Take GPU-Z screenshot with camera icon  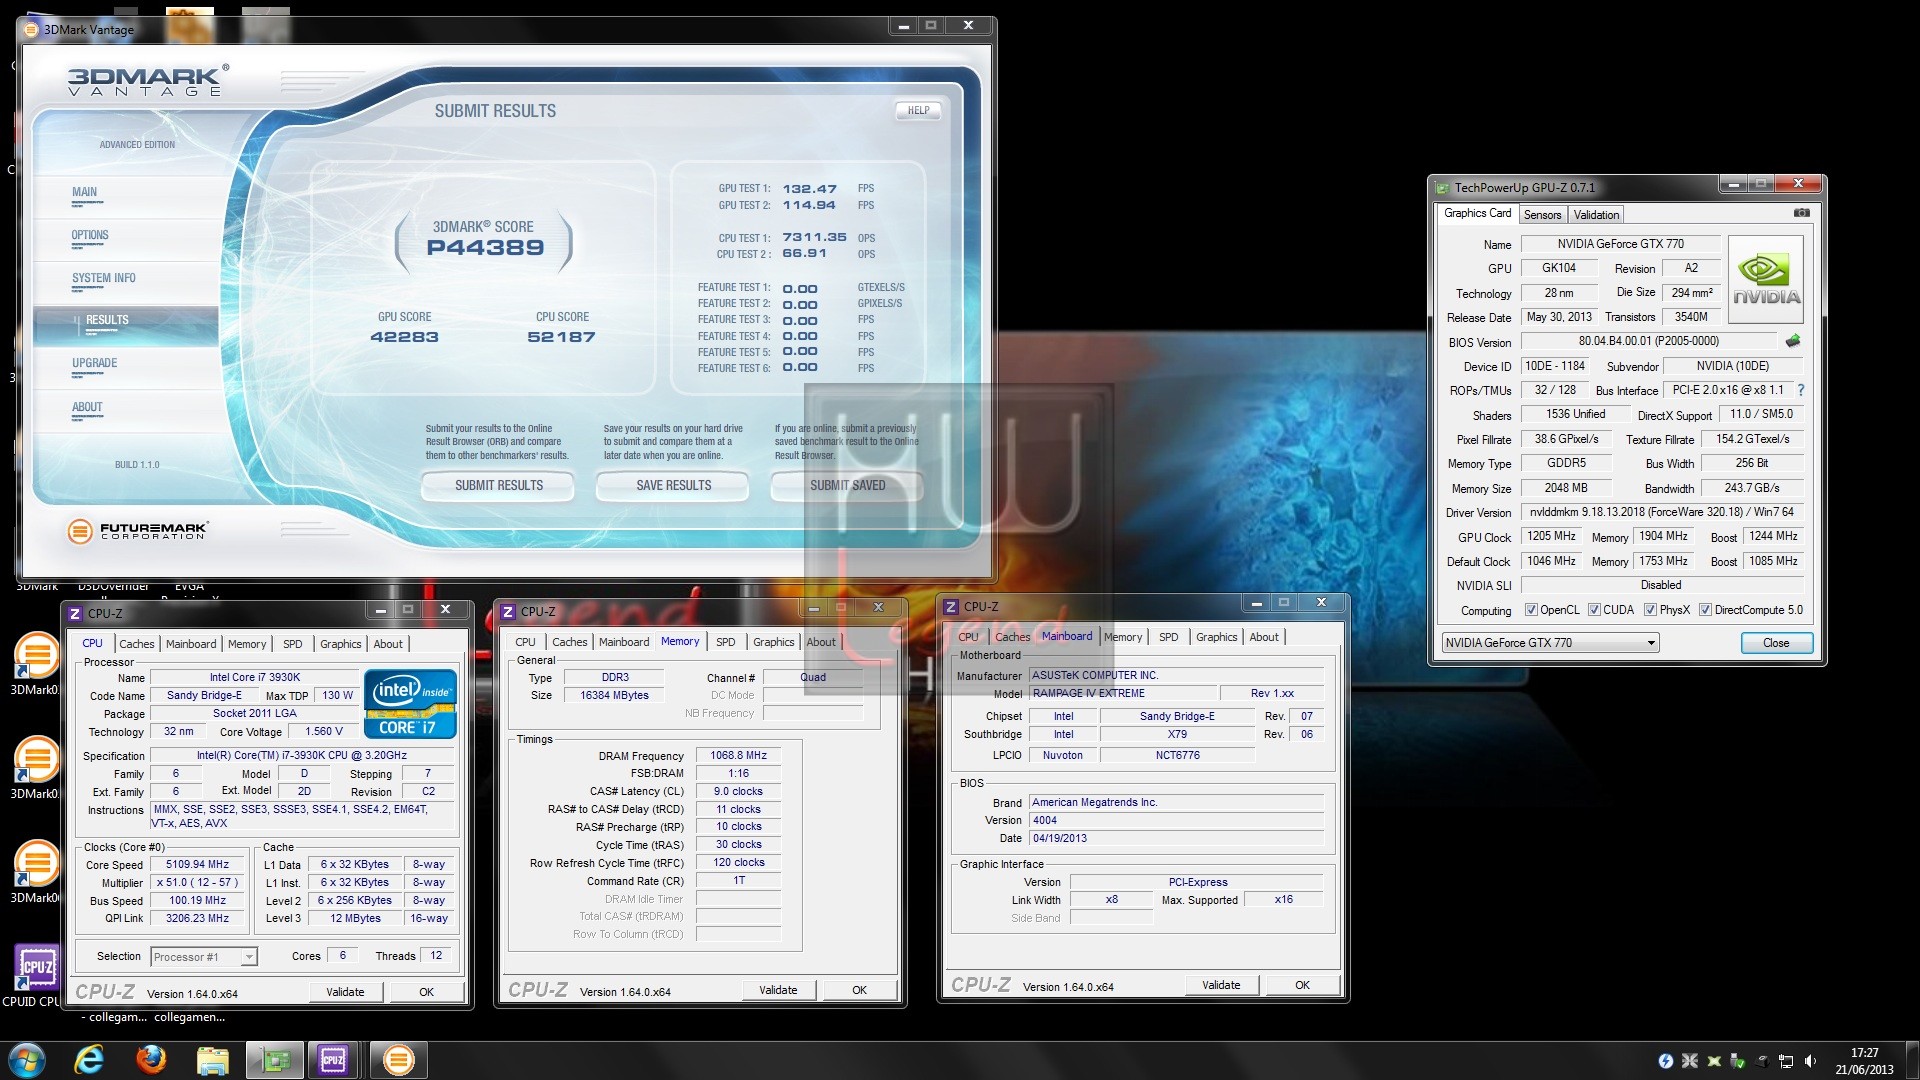1801,213
